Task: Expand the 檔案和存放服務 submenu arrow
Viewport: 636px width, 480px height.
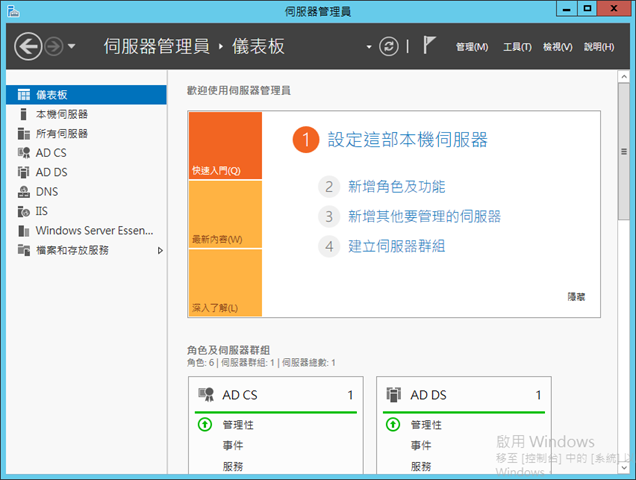Action: (x=160, y=250)
